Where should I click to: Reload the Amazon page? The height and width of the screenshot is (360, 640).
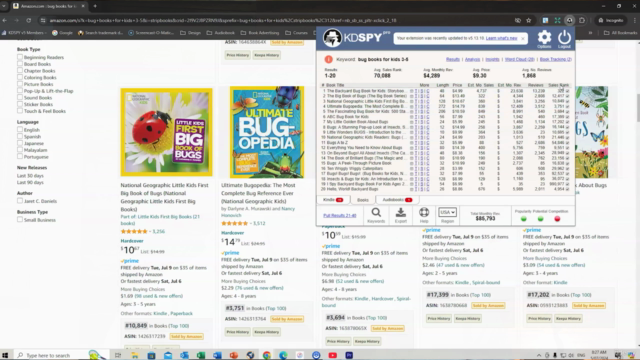[29, 20]
